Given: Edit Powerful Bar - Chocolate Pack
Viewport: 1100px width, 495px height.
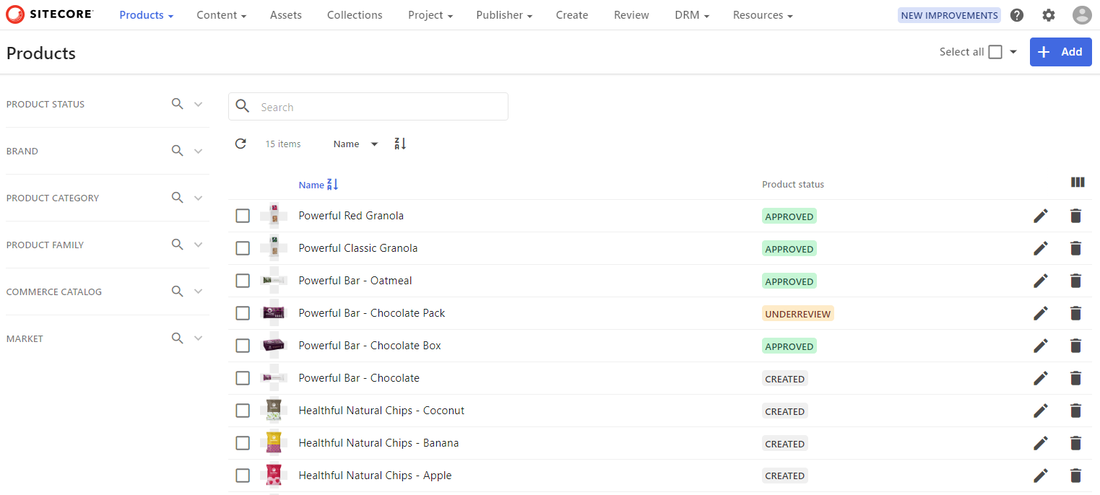Looking at the screenshot, I should [1040, 313].
